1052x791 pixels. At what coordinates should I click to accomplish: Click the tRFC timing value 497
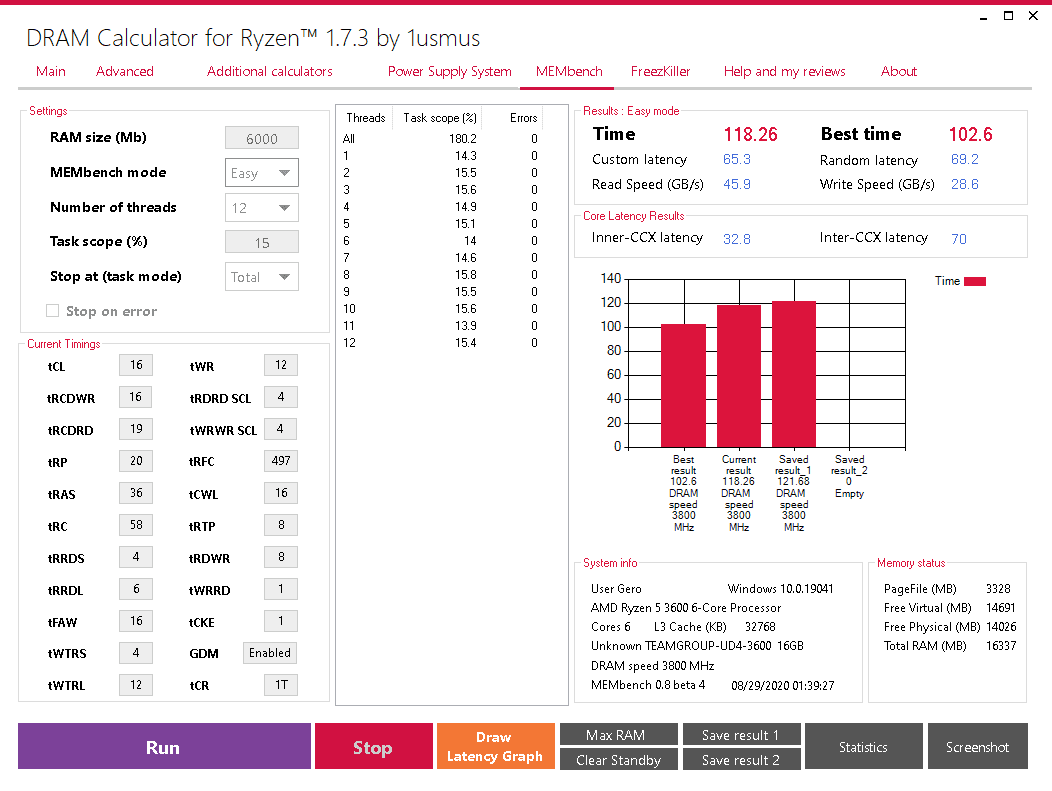280,461
